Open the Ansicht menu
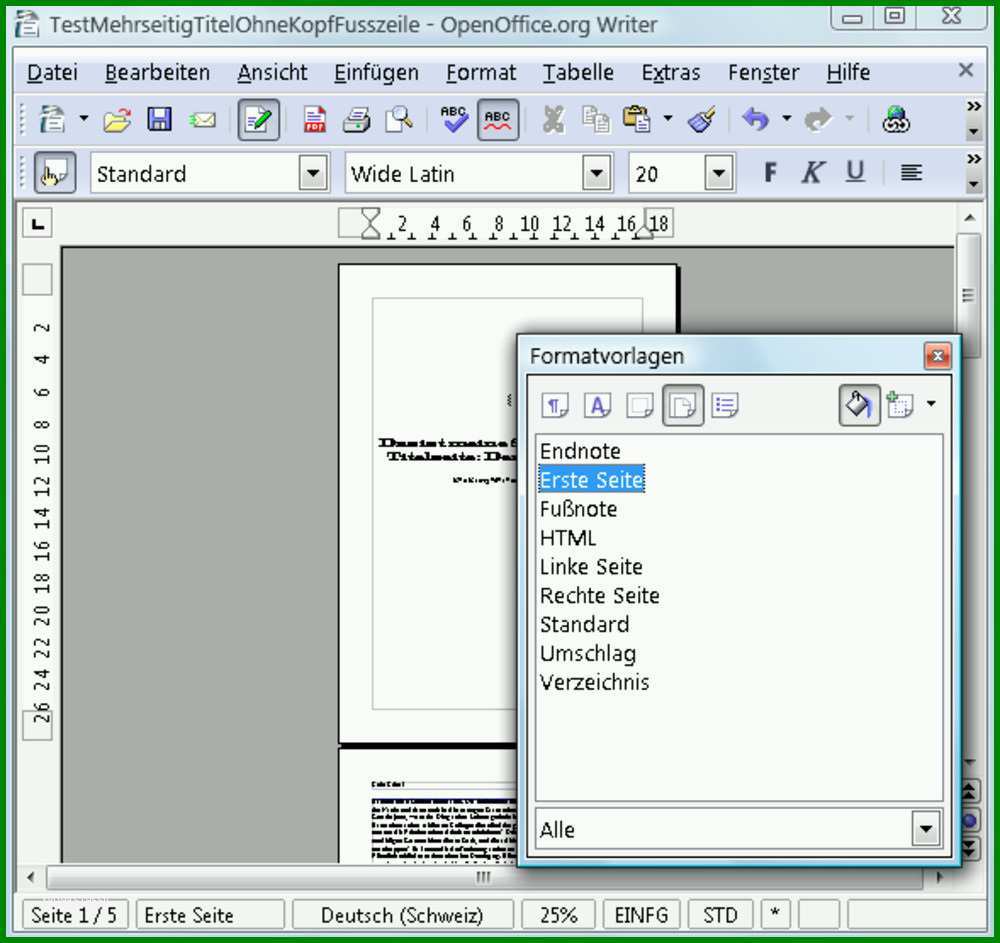The height and width of the screenshot is (943, 1000). (272, 73)
